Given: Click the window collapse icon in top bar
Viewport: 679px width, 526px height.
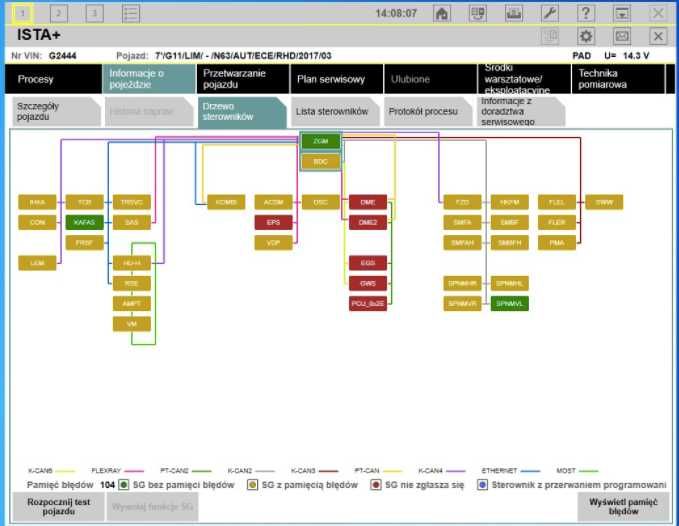Looking at the screenshot, I should tap(622, 13).
